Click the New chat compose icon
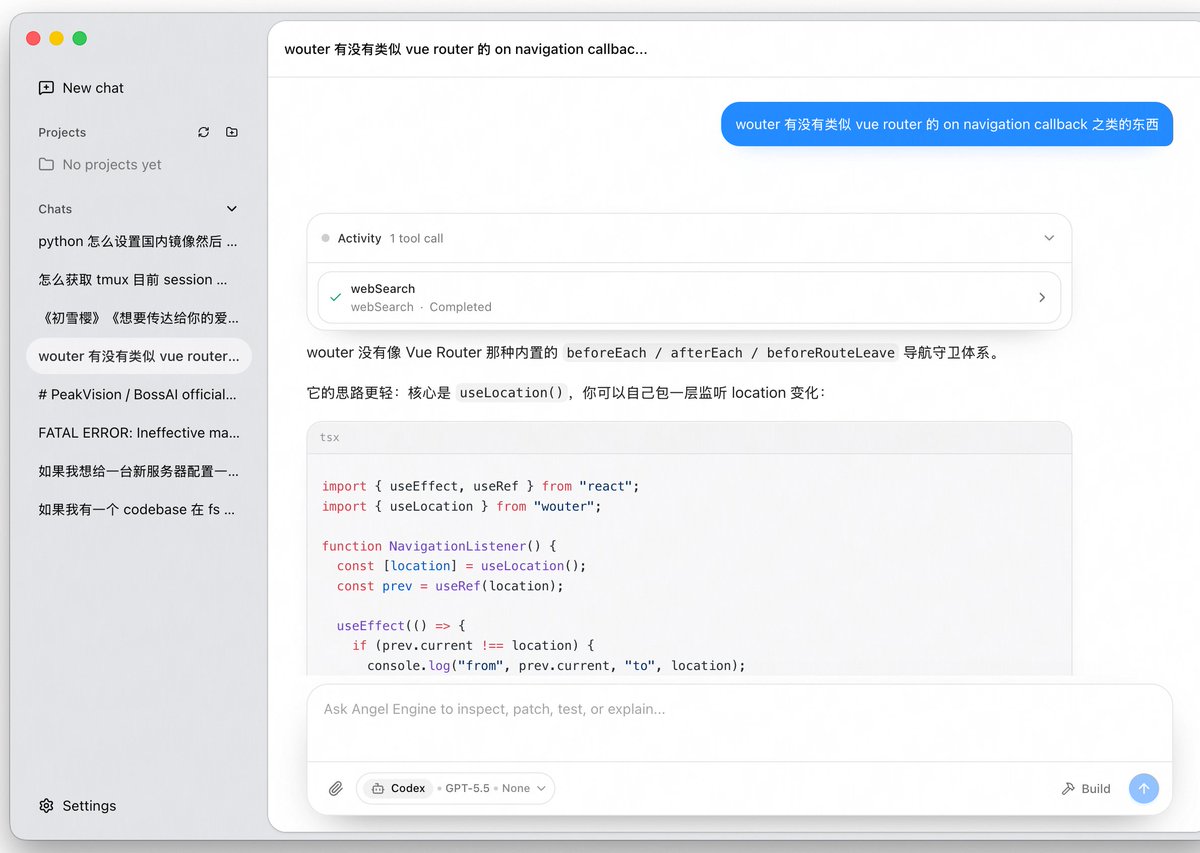The height and width of the screenshot is (853, 1200). 46,88
